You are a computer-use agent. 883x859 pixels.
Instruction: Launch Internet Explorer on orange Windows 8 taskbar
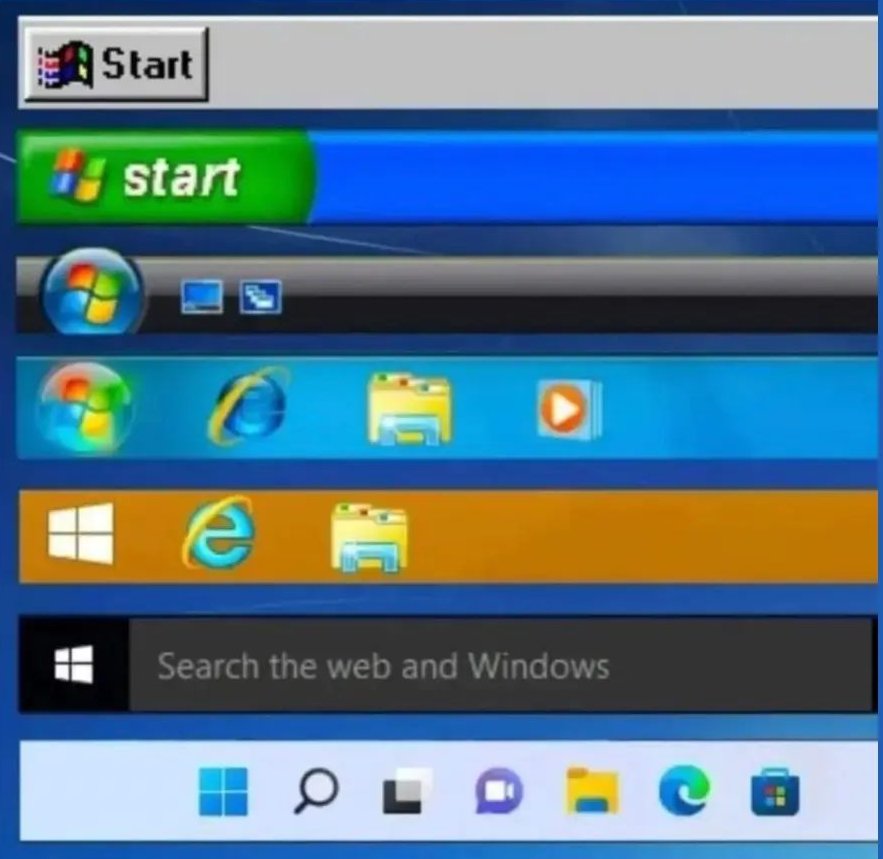(218, 532)
